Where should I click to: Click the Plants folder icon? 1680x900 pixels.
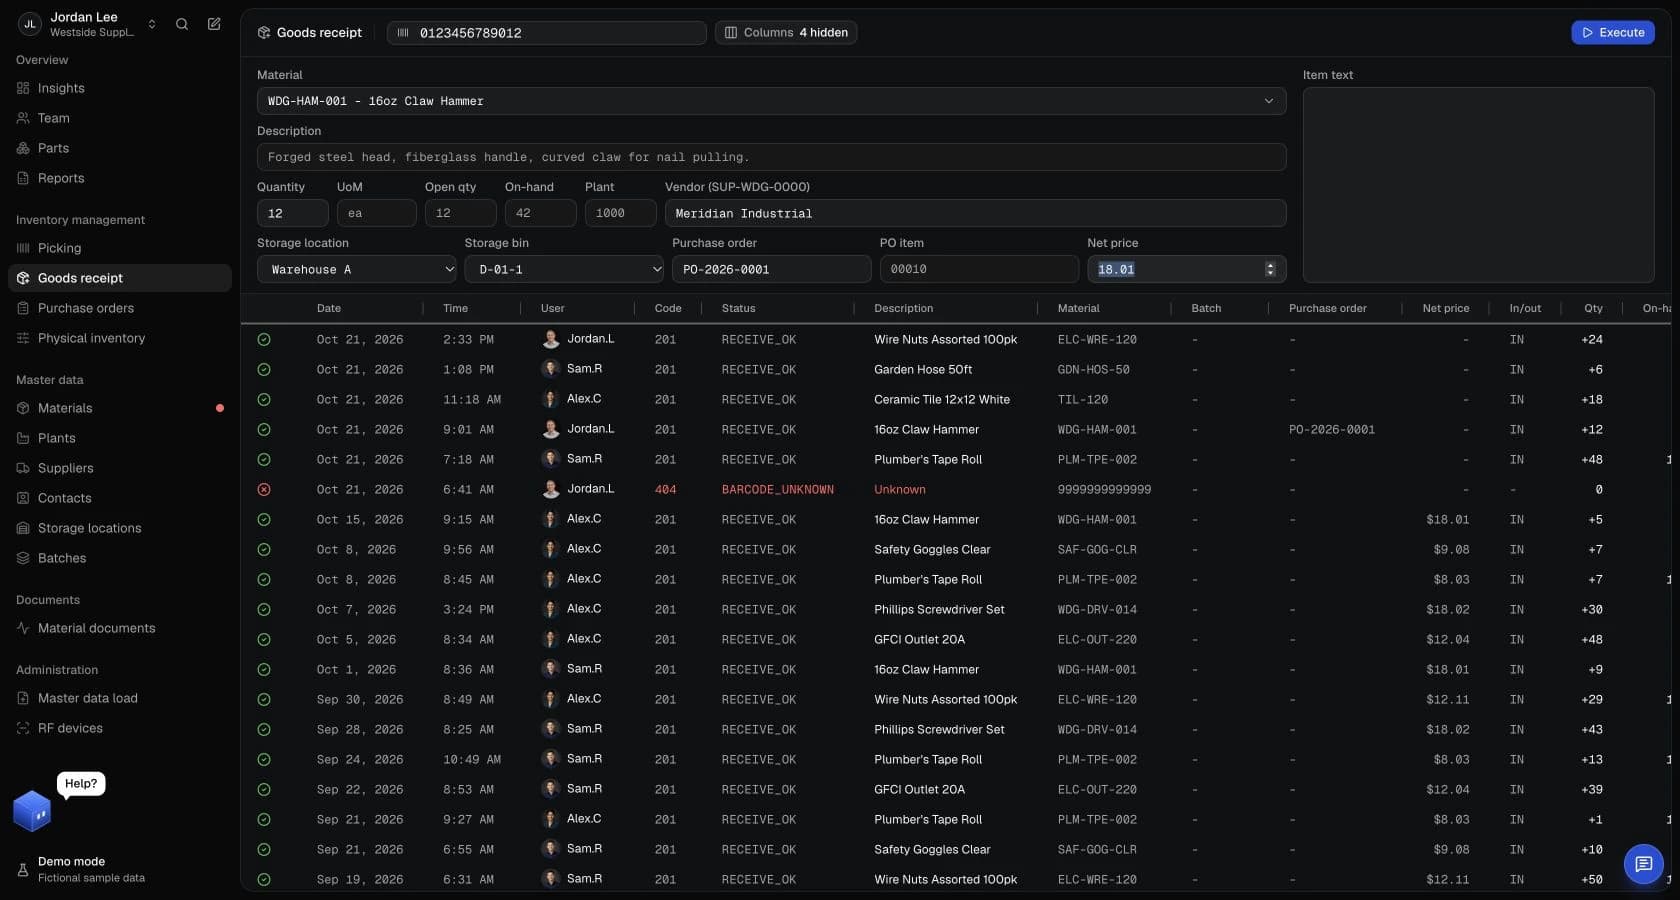click(x=23, y=438)
